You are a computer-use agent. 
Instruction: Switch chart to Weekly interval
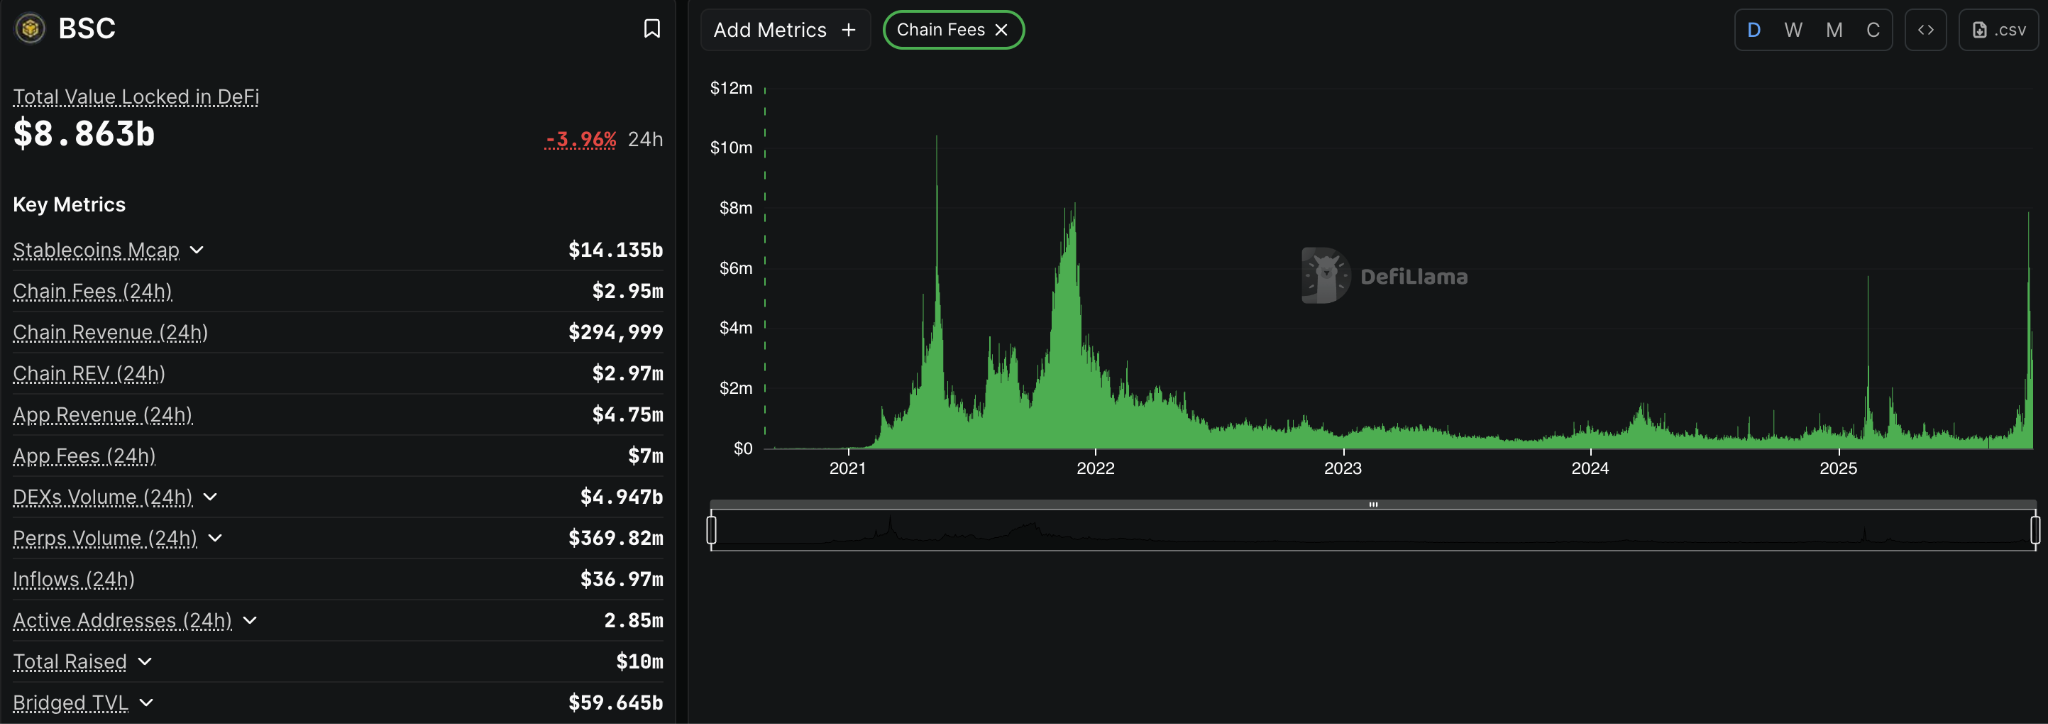[1793, 30]
